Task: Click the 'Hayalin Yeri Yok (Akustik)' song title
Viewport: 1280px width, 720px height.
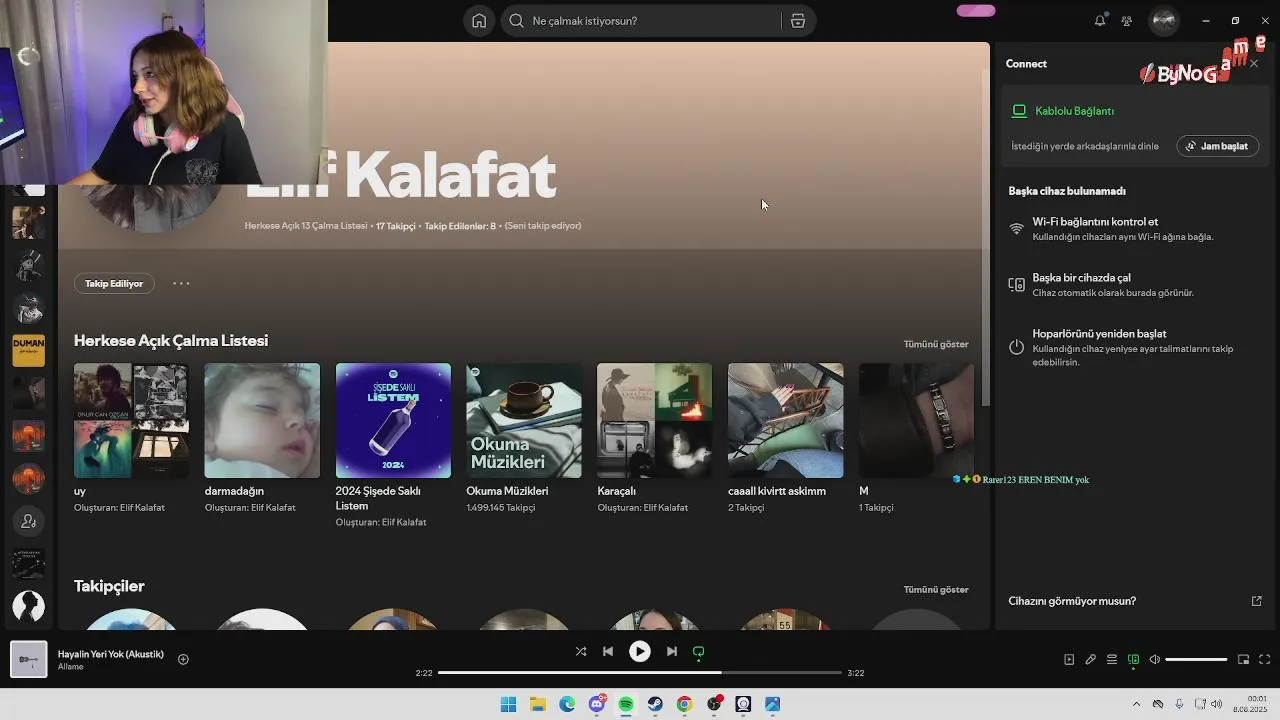Action: (111, 654)
